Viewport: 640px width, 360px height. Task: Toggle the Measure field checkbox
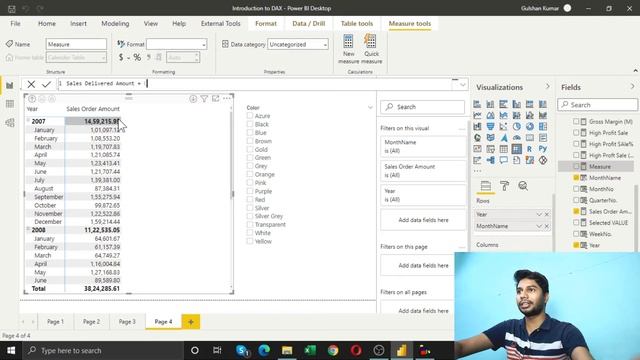[x=576, y=167]
